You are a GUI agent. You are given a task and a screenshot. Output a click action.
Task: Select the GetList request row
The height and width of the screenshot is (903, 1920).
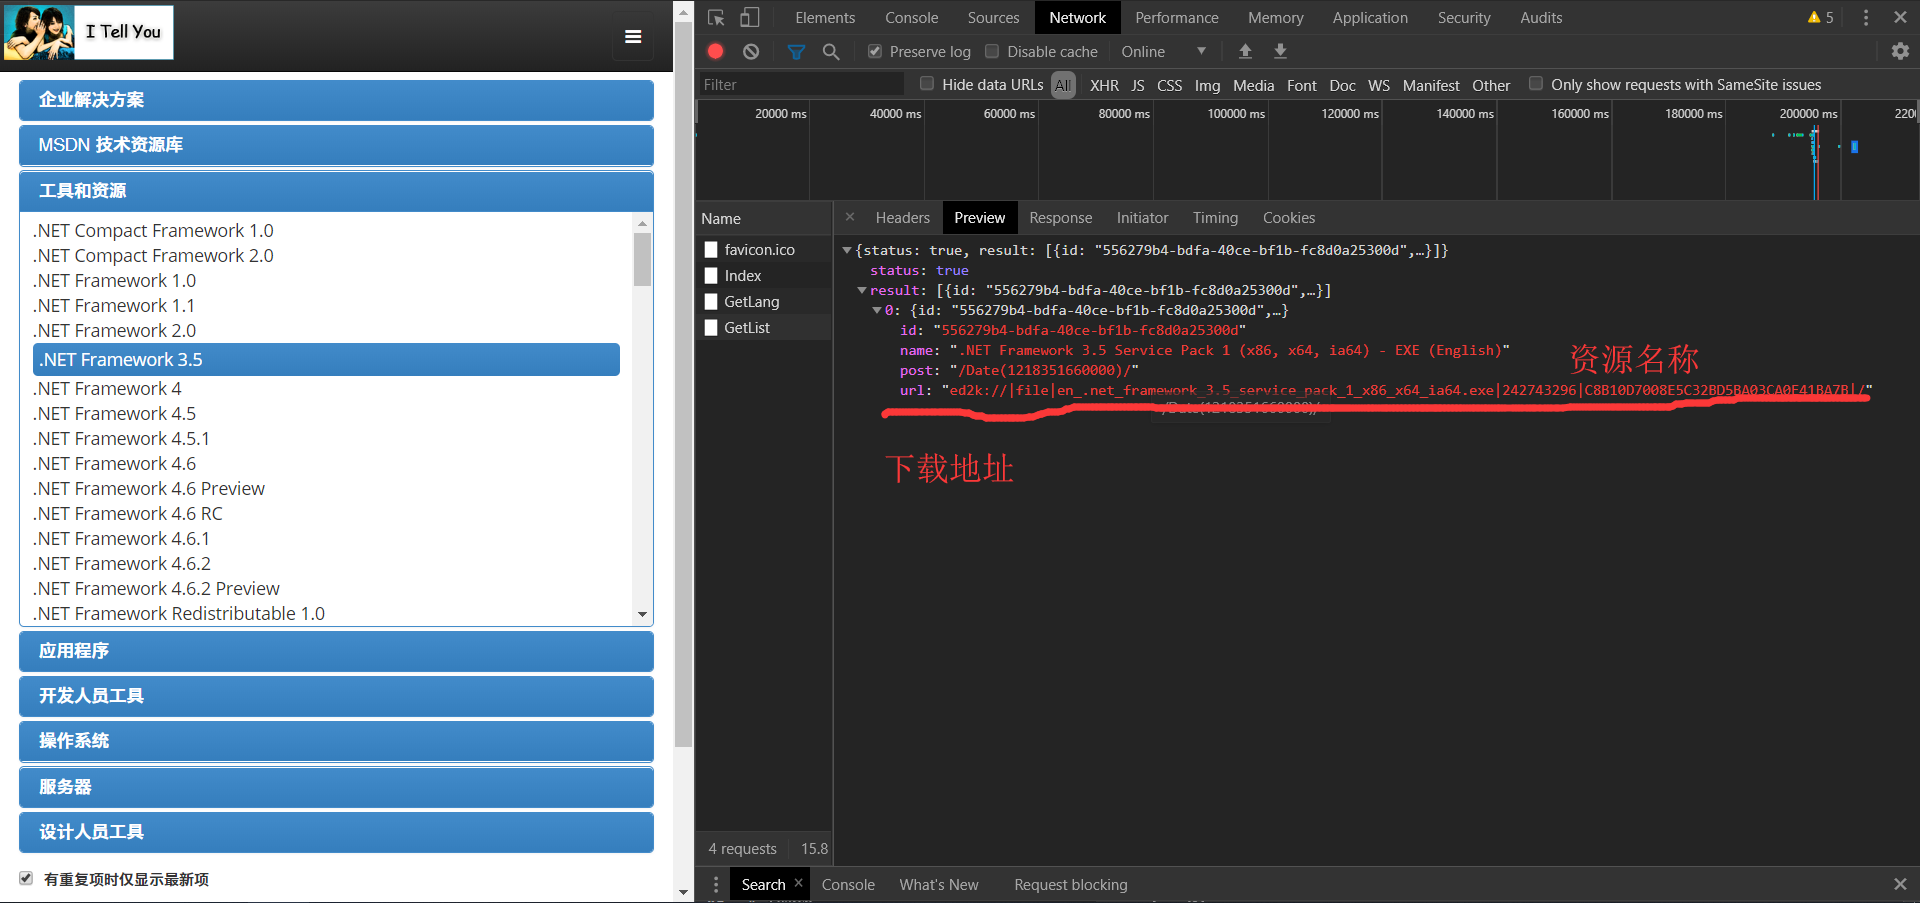(764, 327)
